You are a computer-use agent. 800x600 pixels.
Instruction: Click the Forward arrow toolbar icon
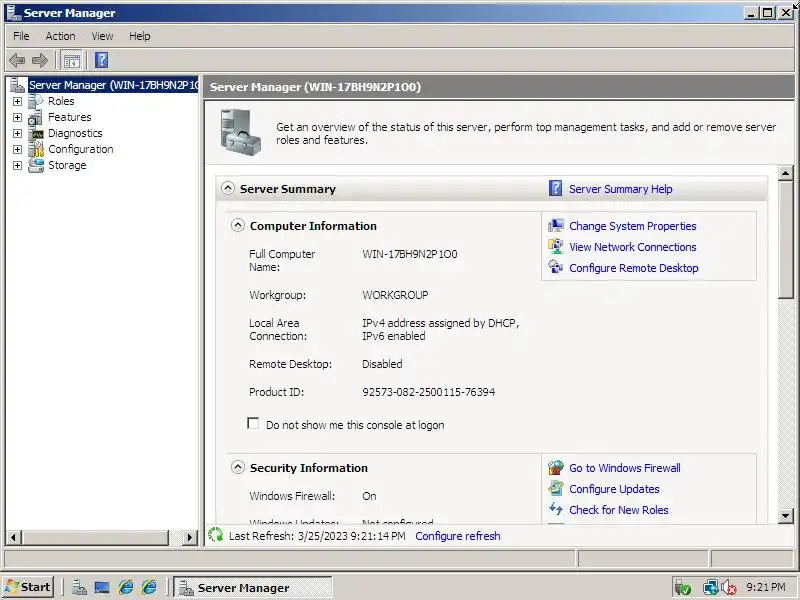(x=40, y=60)
